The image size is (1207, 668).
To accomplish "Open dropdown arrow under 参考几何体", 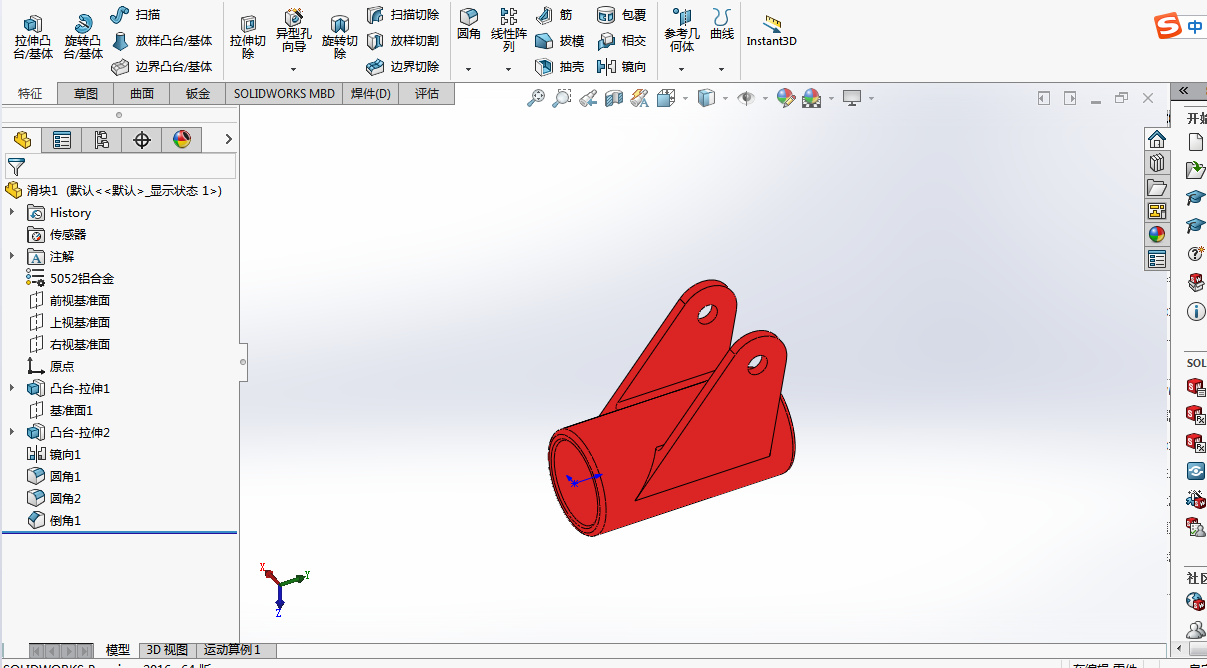I will click(681, 69).
